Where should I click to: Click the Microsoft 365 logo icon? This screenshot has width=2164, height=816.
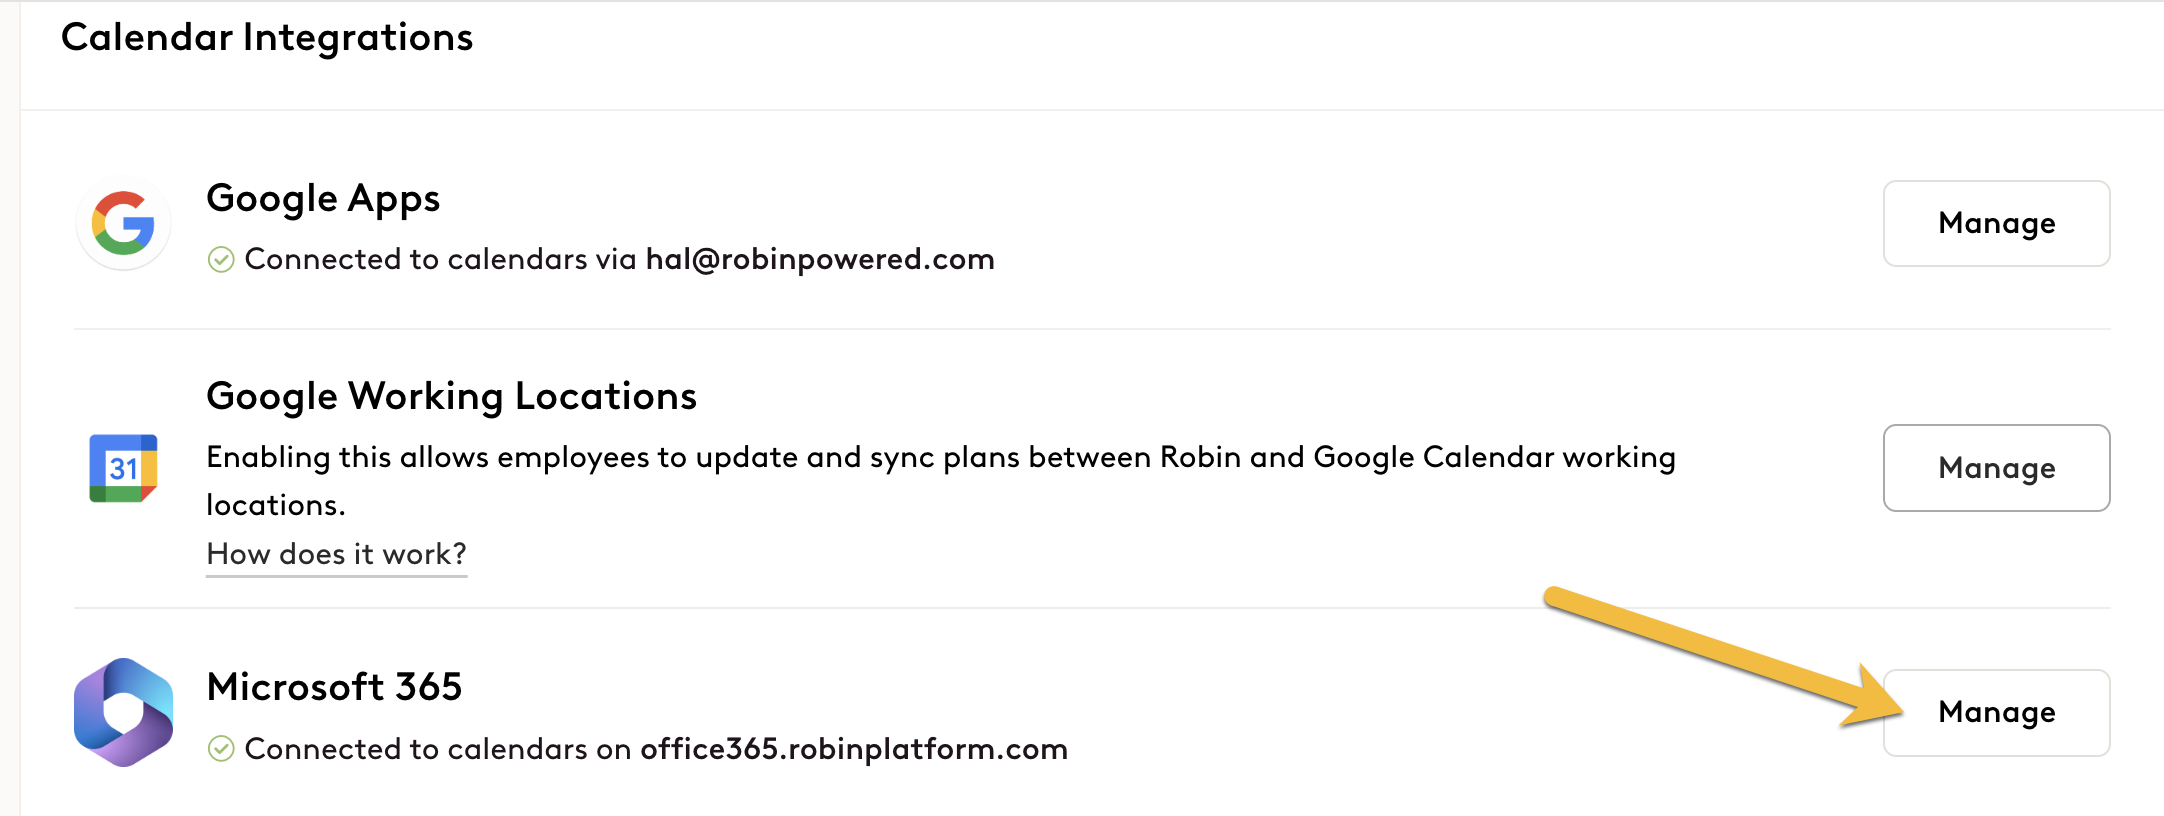click(123, 712)
